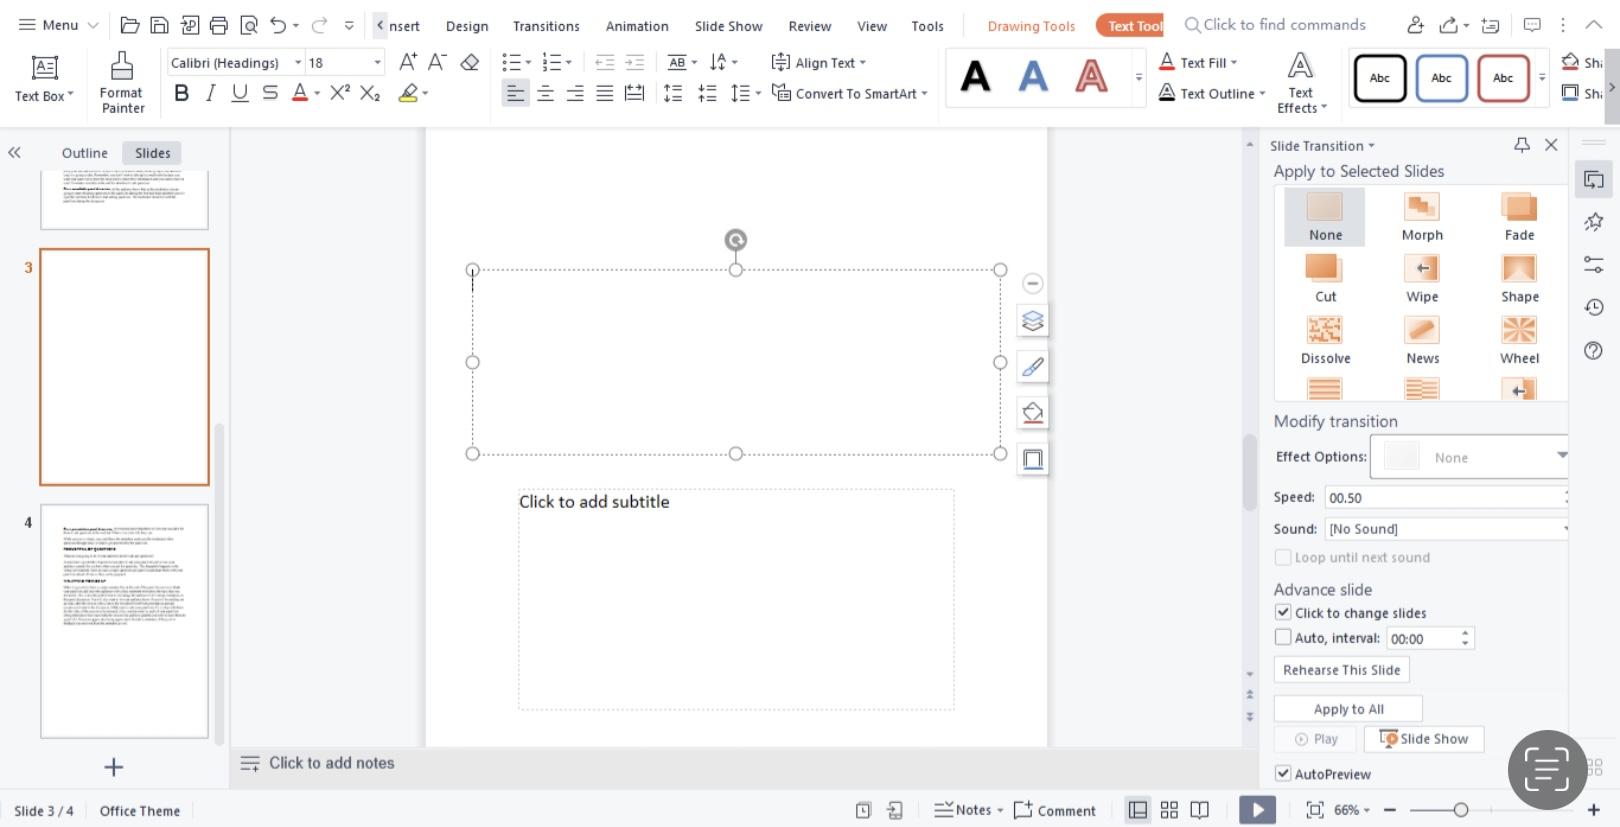This screenshot has width=1620, height=827.
Task: Apply Strikethrough to text
Action: [270, 93]
